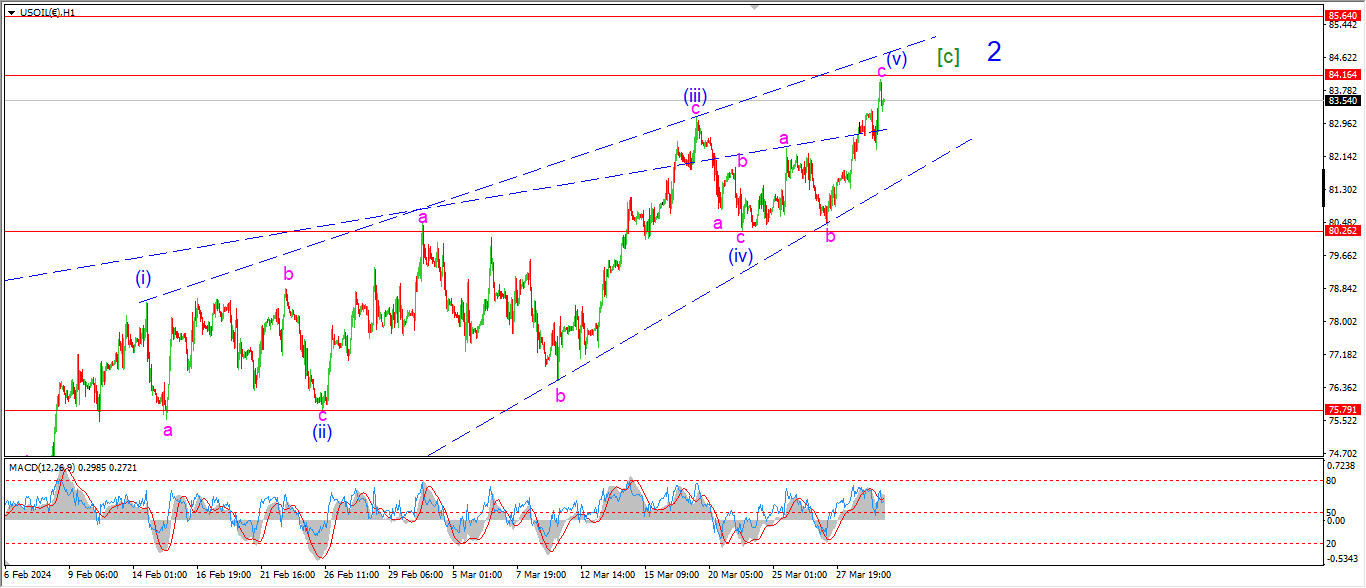The height and width of the screenshot is (588, 1366).
Task: Select the blue (i) wave label
Action: (x=144, y=279)
